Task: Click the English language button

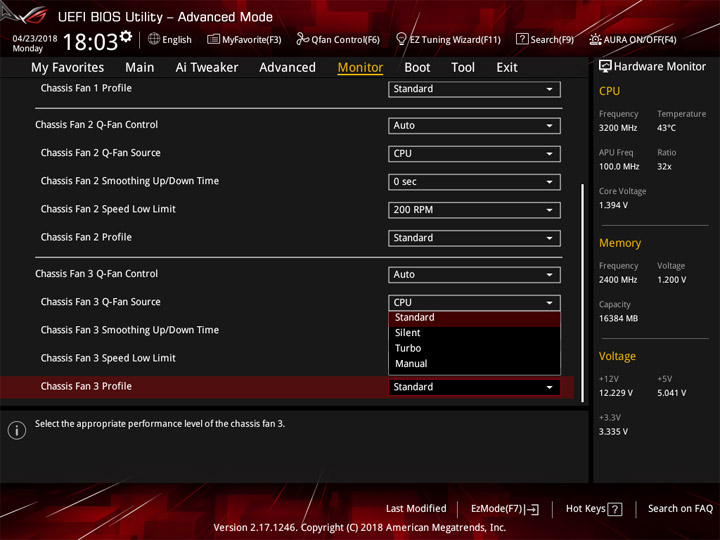Action: [x=177, y=40]
